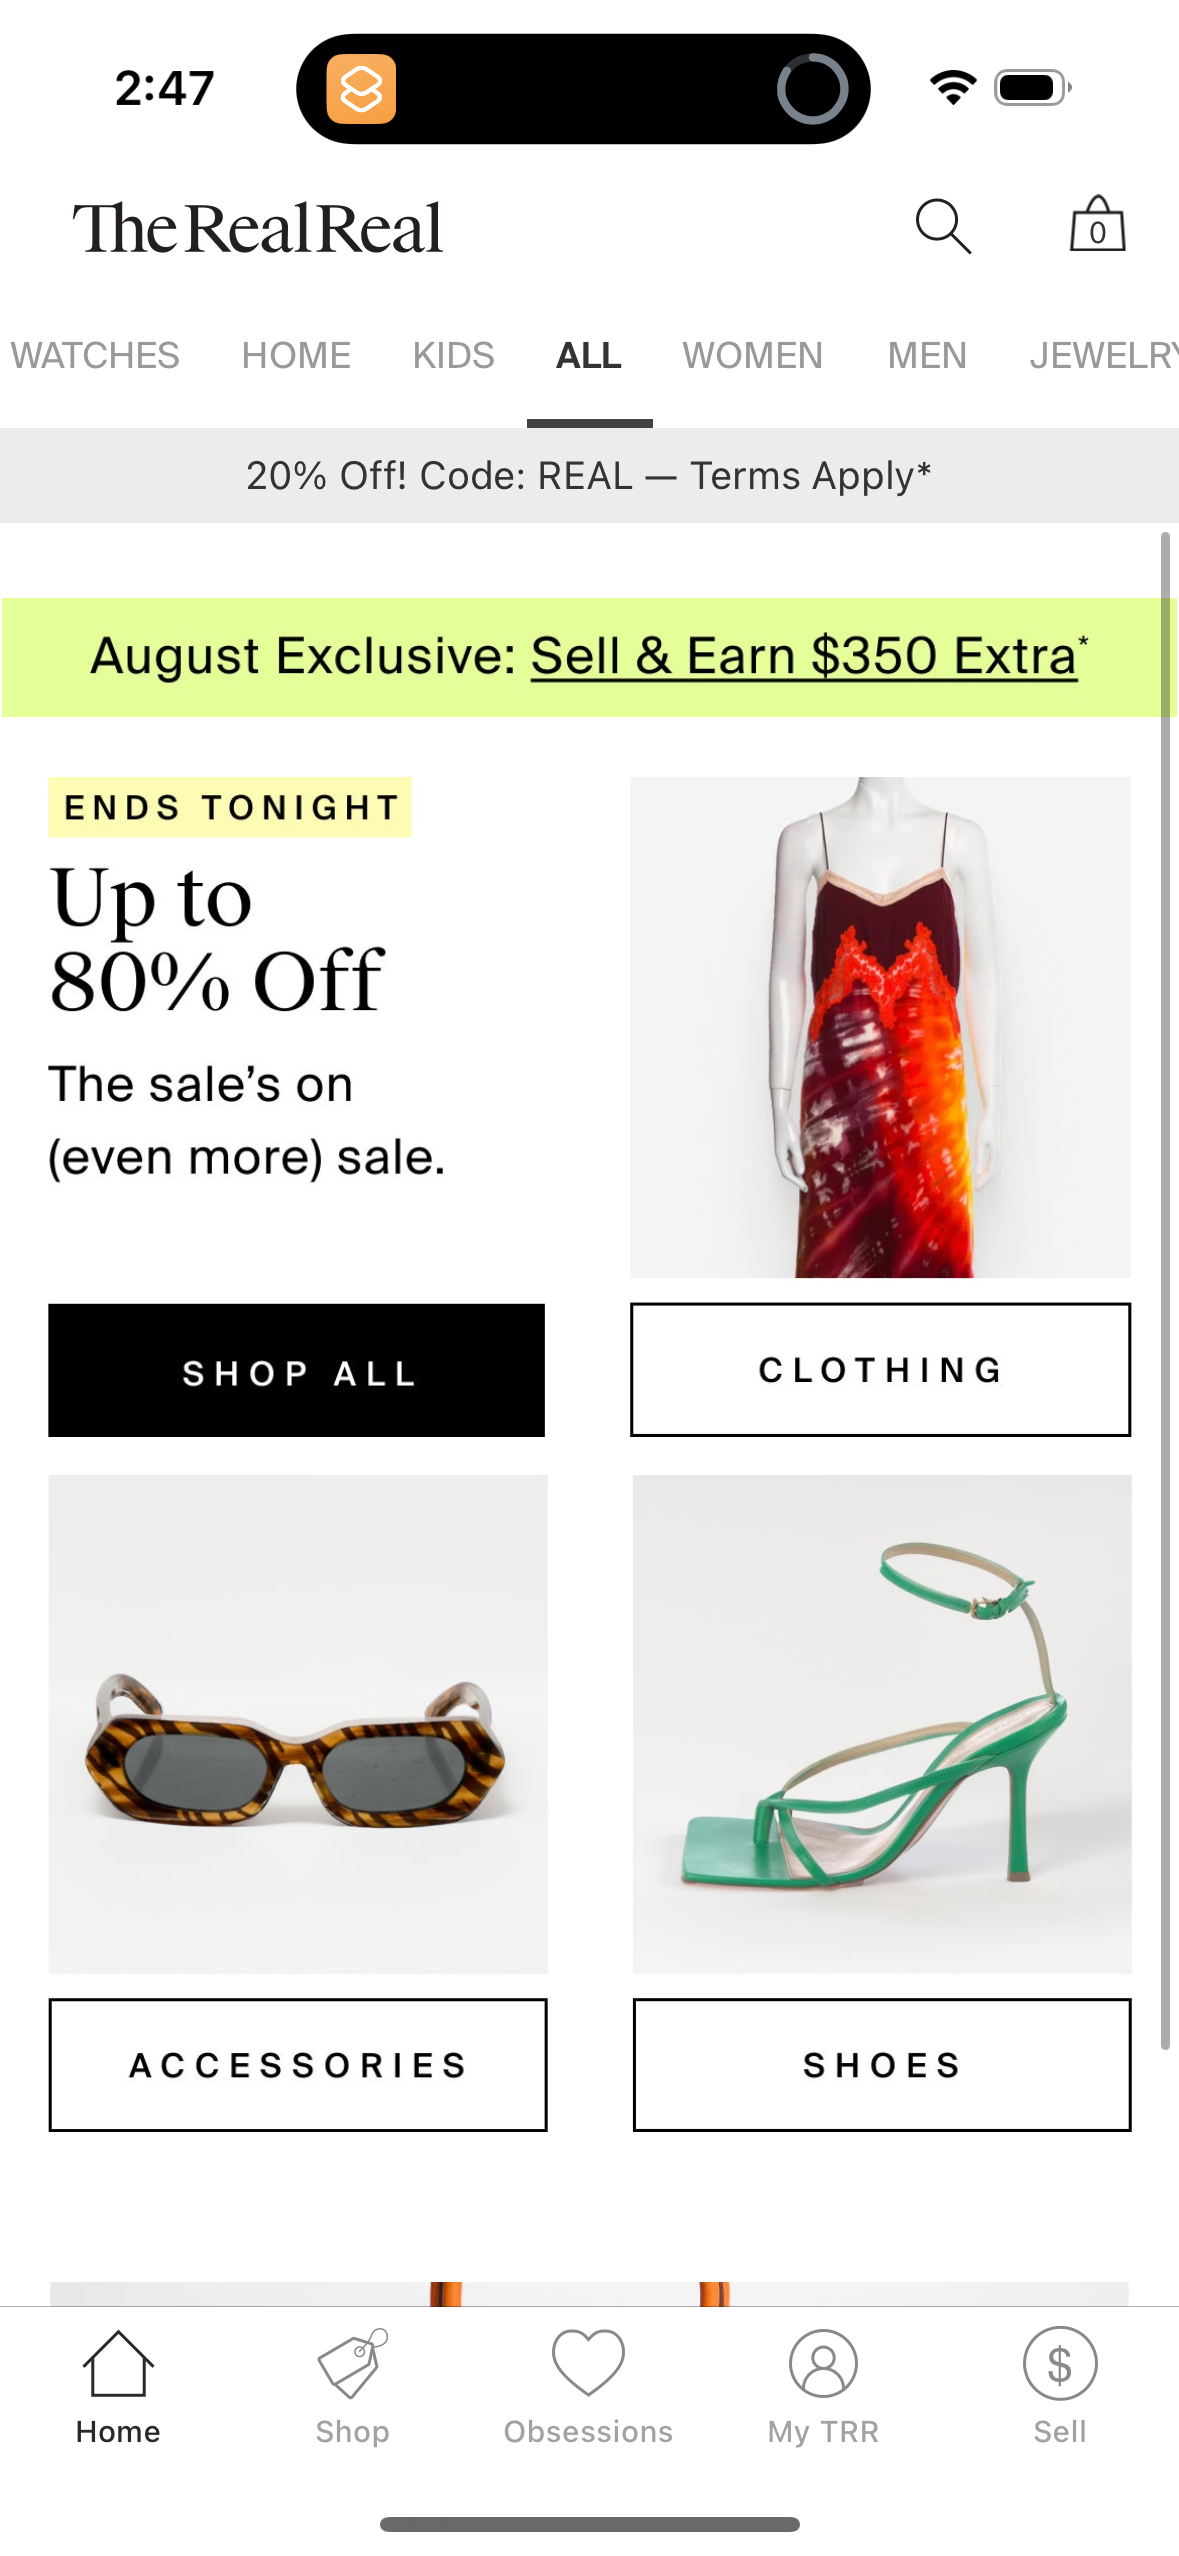Screen dimensions: 1179x2556
Task: Select the KIDS category tab
Action: 453,355
